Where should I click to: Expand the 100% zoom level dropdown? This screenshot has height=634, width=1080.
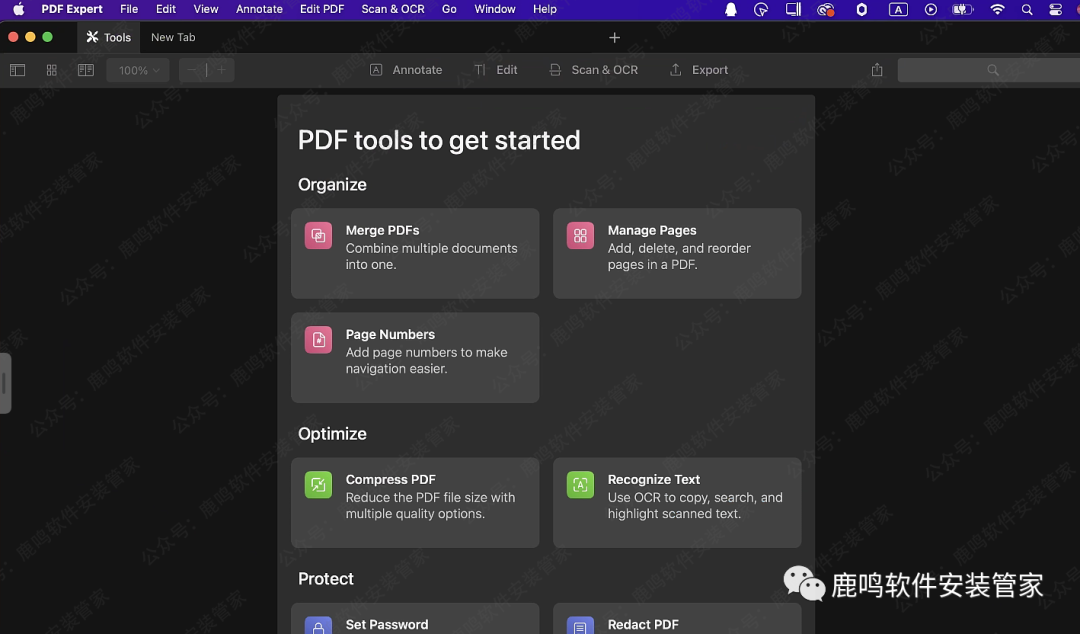click(x=138, y=70)
